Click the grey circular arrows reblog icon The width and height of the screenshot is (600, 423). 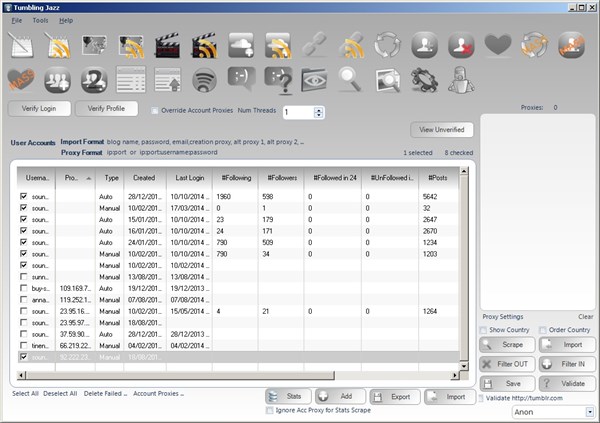click(x=388, y=45)
